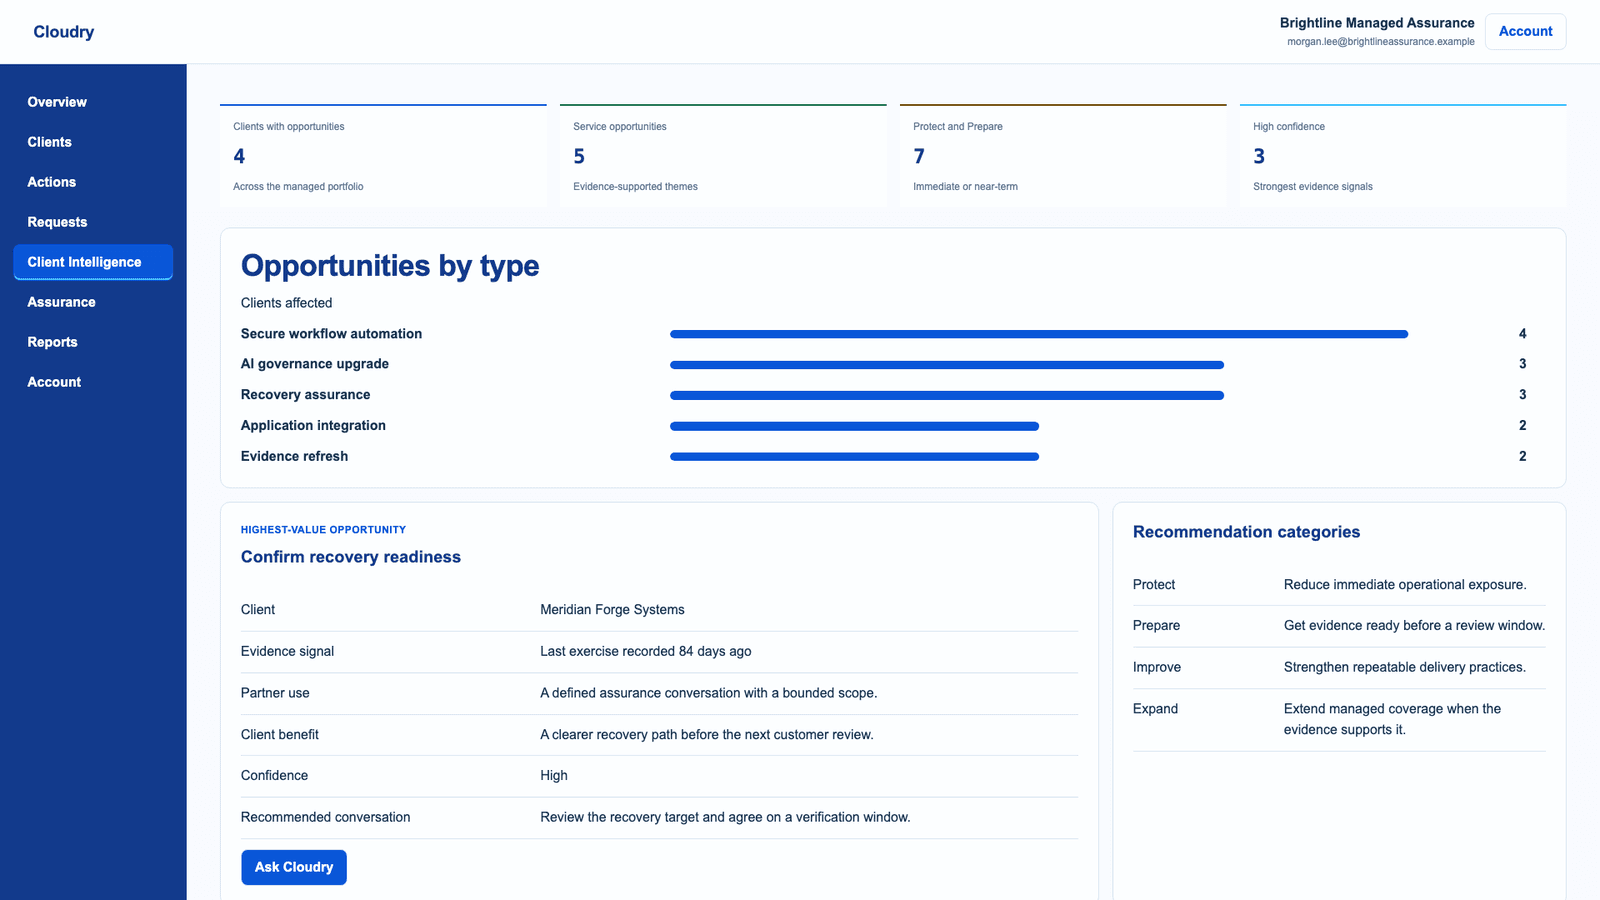Open the Overview page in sidebar

[93, 102]
